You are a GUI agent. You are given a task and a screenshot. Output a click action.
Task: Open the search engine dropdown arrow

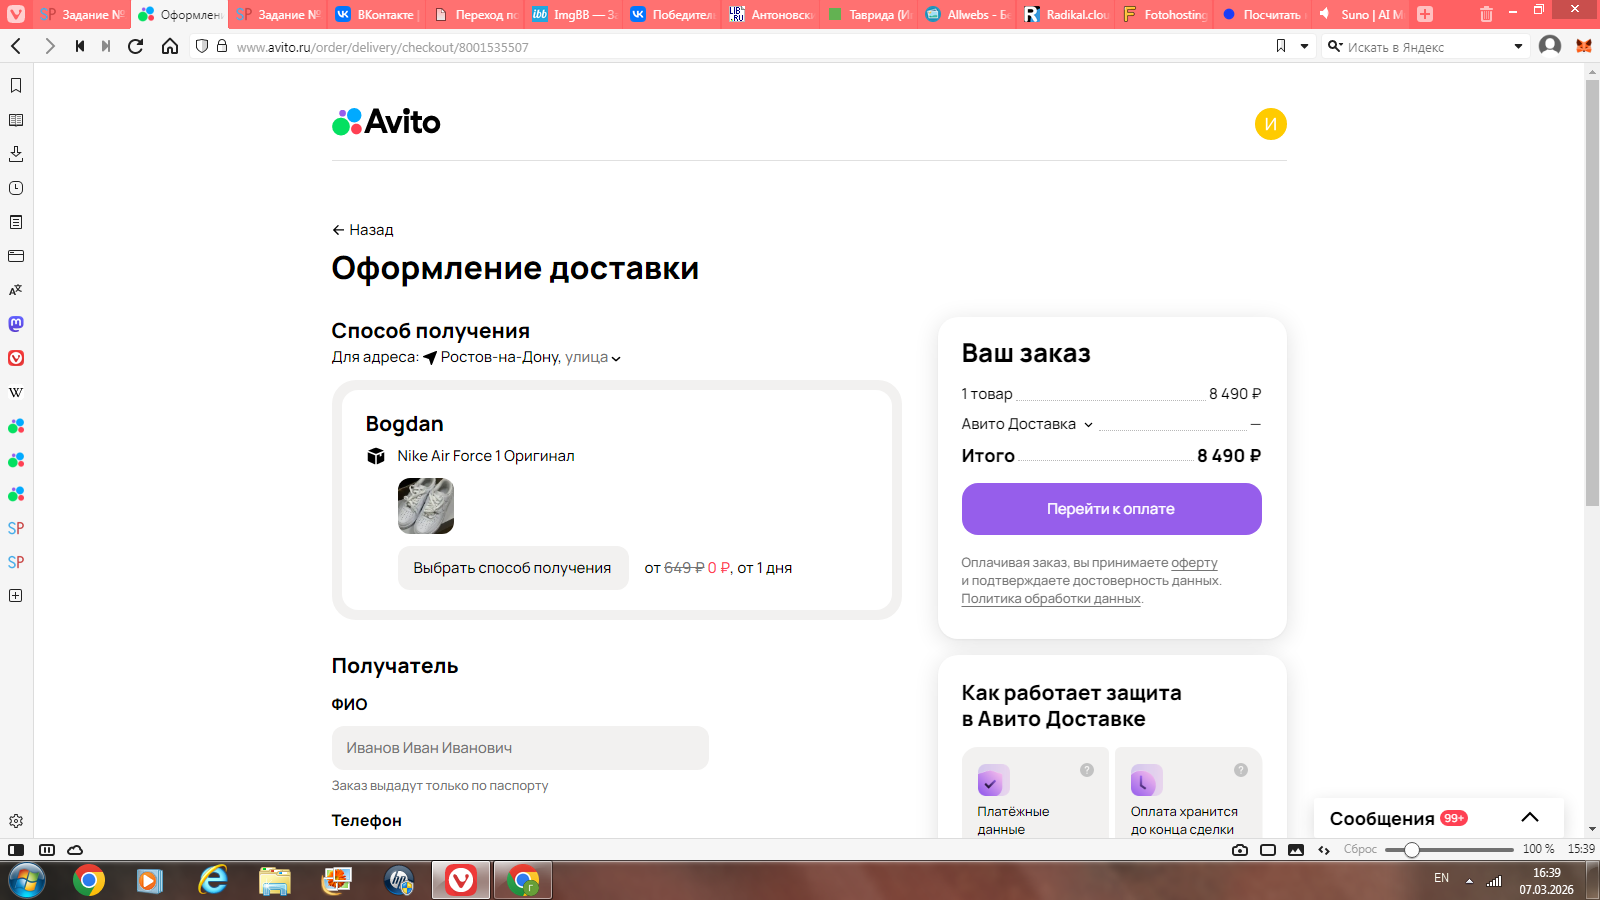[1518, 46]
